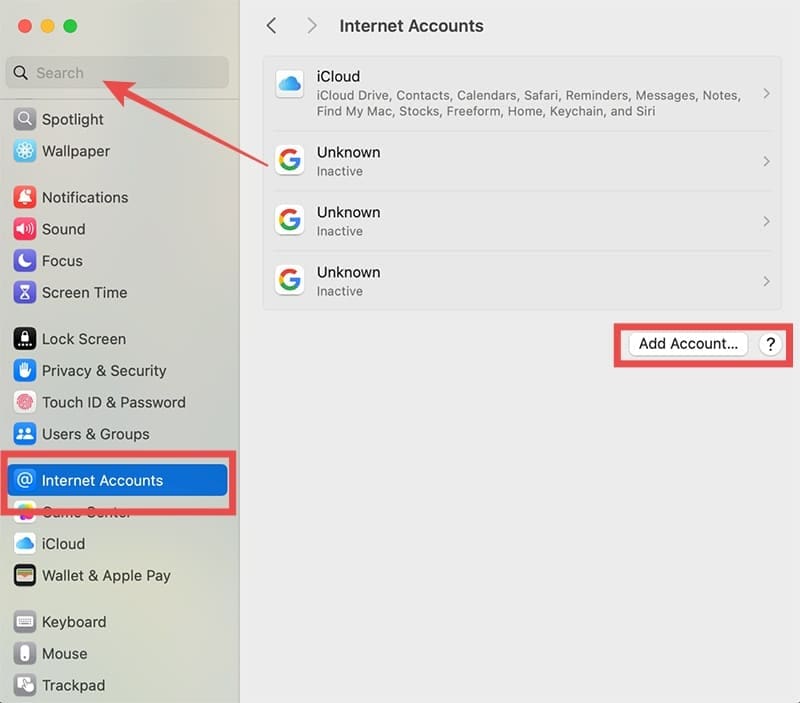Screen dimensions: 800x703
Task: Open Wallpaper settings icon
Action: tap(25, 151)
